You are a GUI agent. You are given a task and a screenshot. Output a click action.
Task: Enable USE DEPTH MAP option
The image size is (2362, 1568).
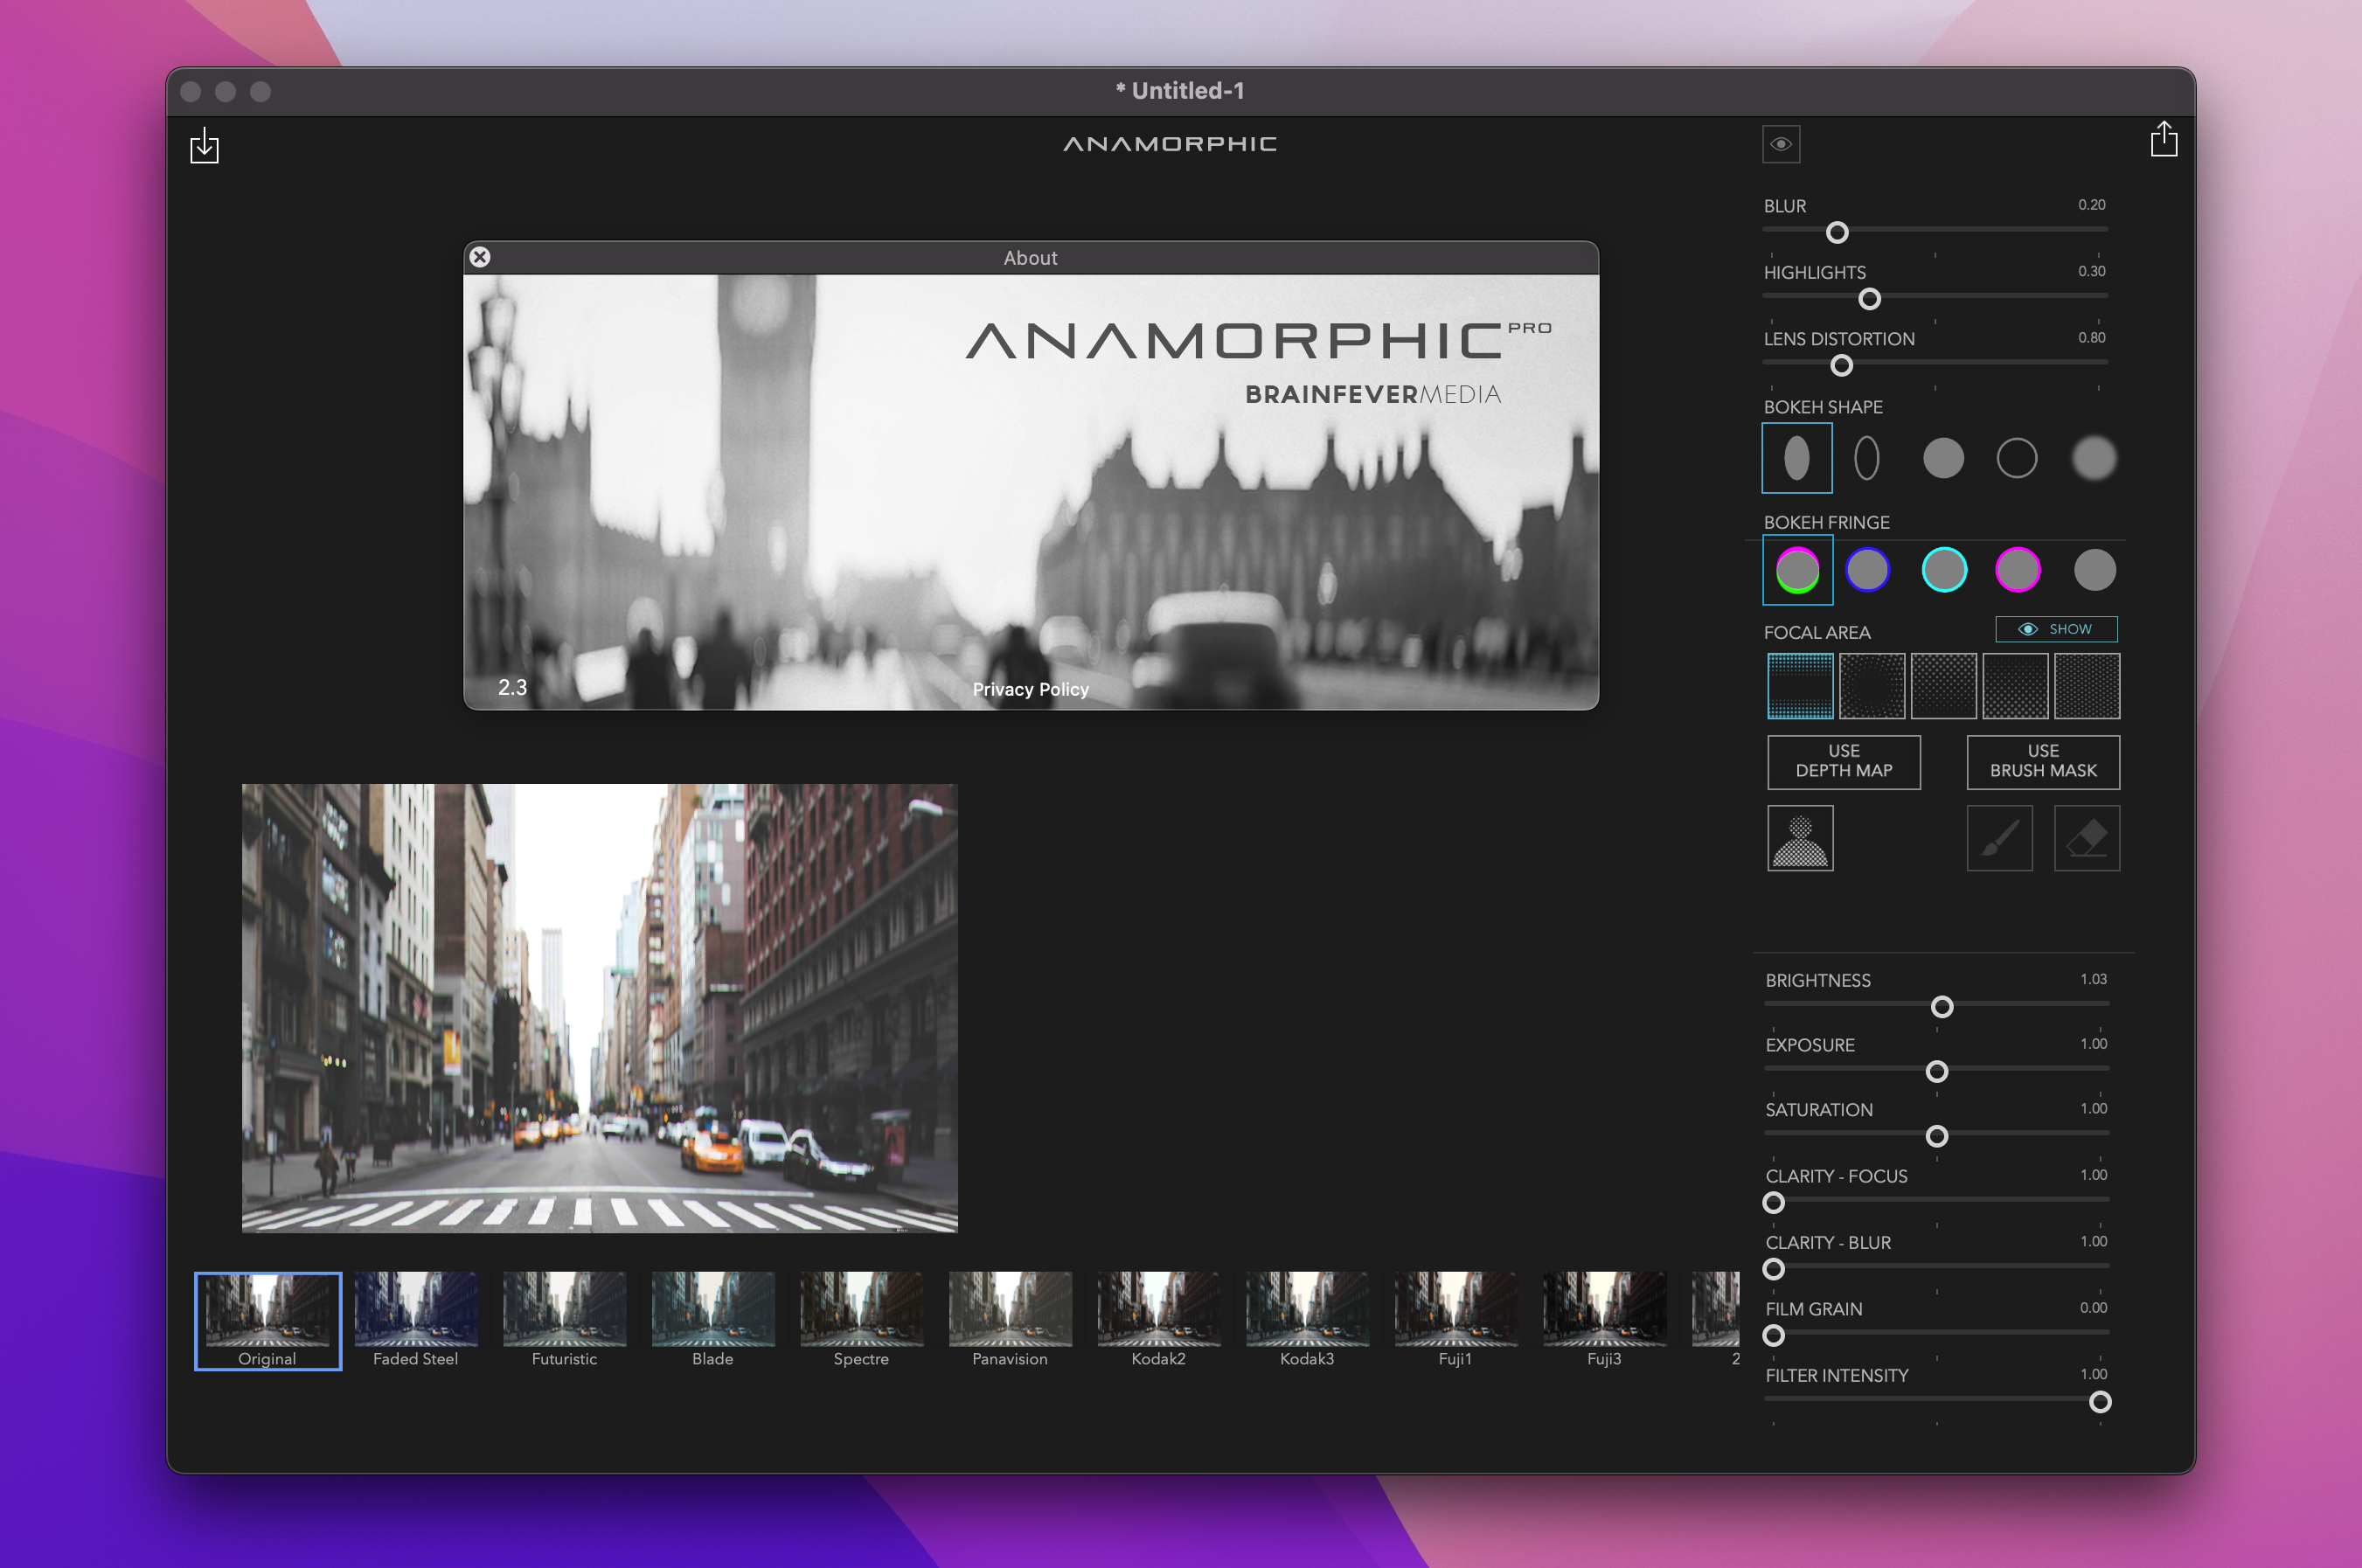1843,761
